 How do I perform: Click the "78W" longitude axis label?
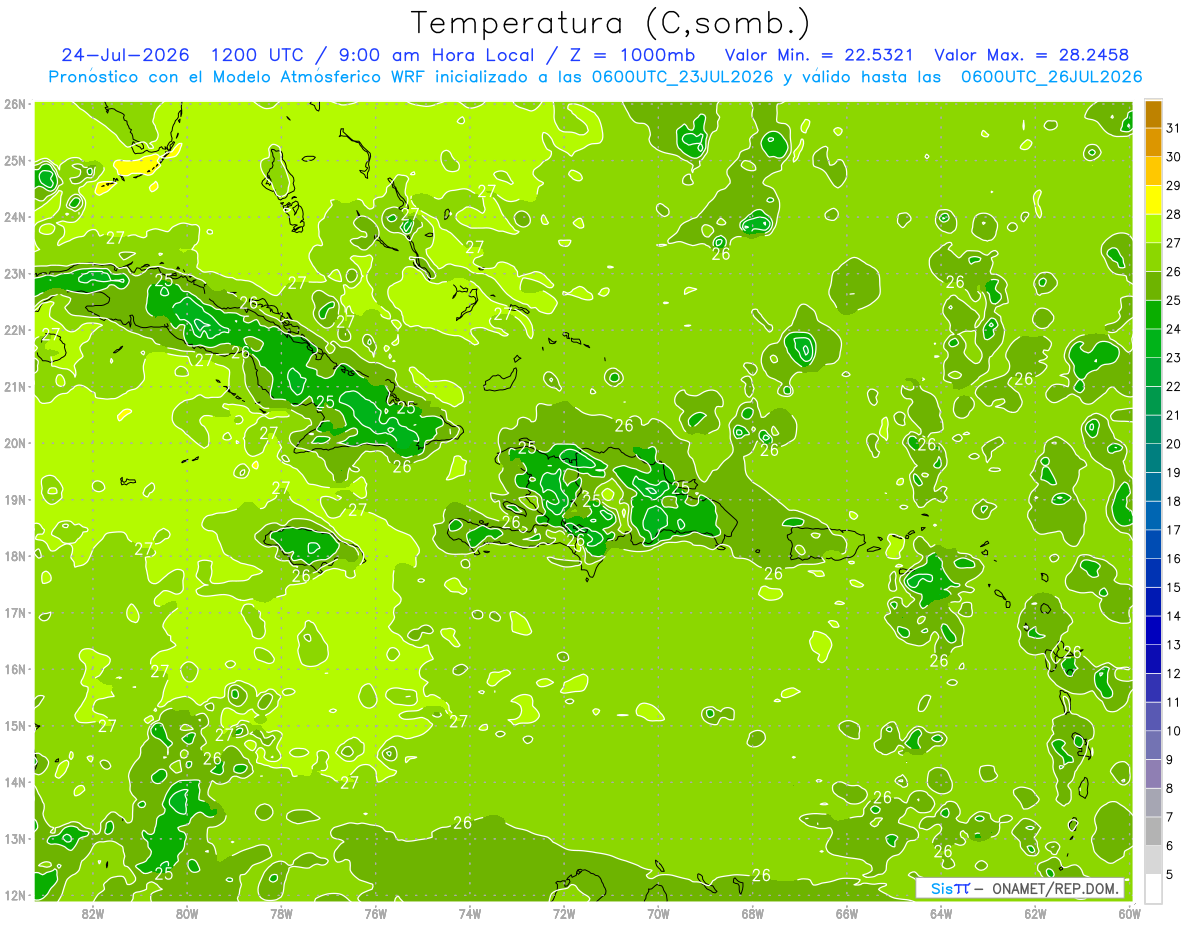(281, 913)
